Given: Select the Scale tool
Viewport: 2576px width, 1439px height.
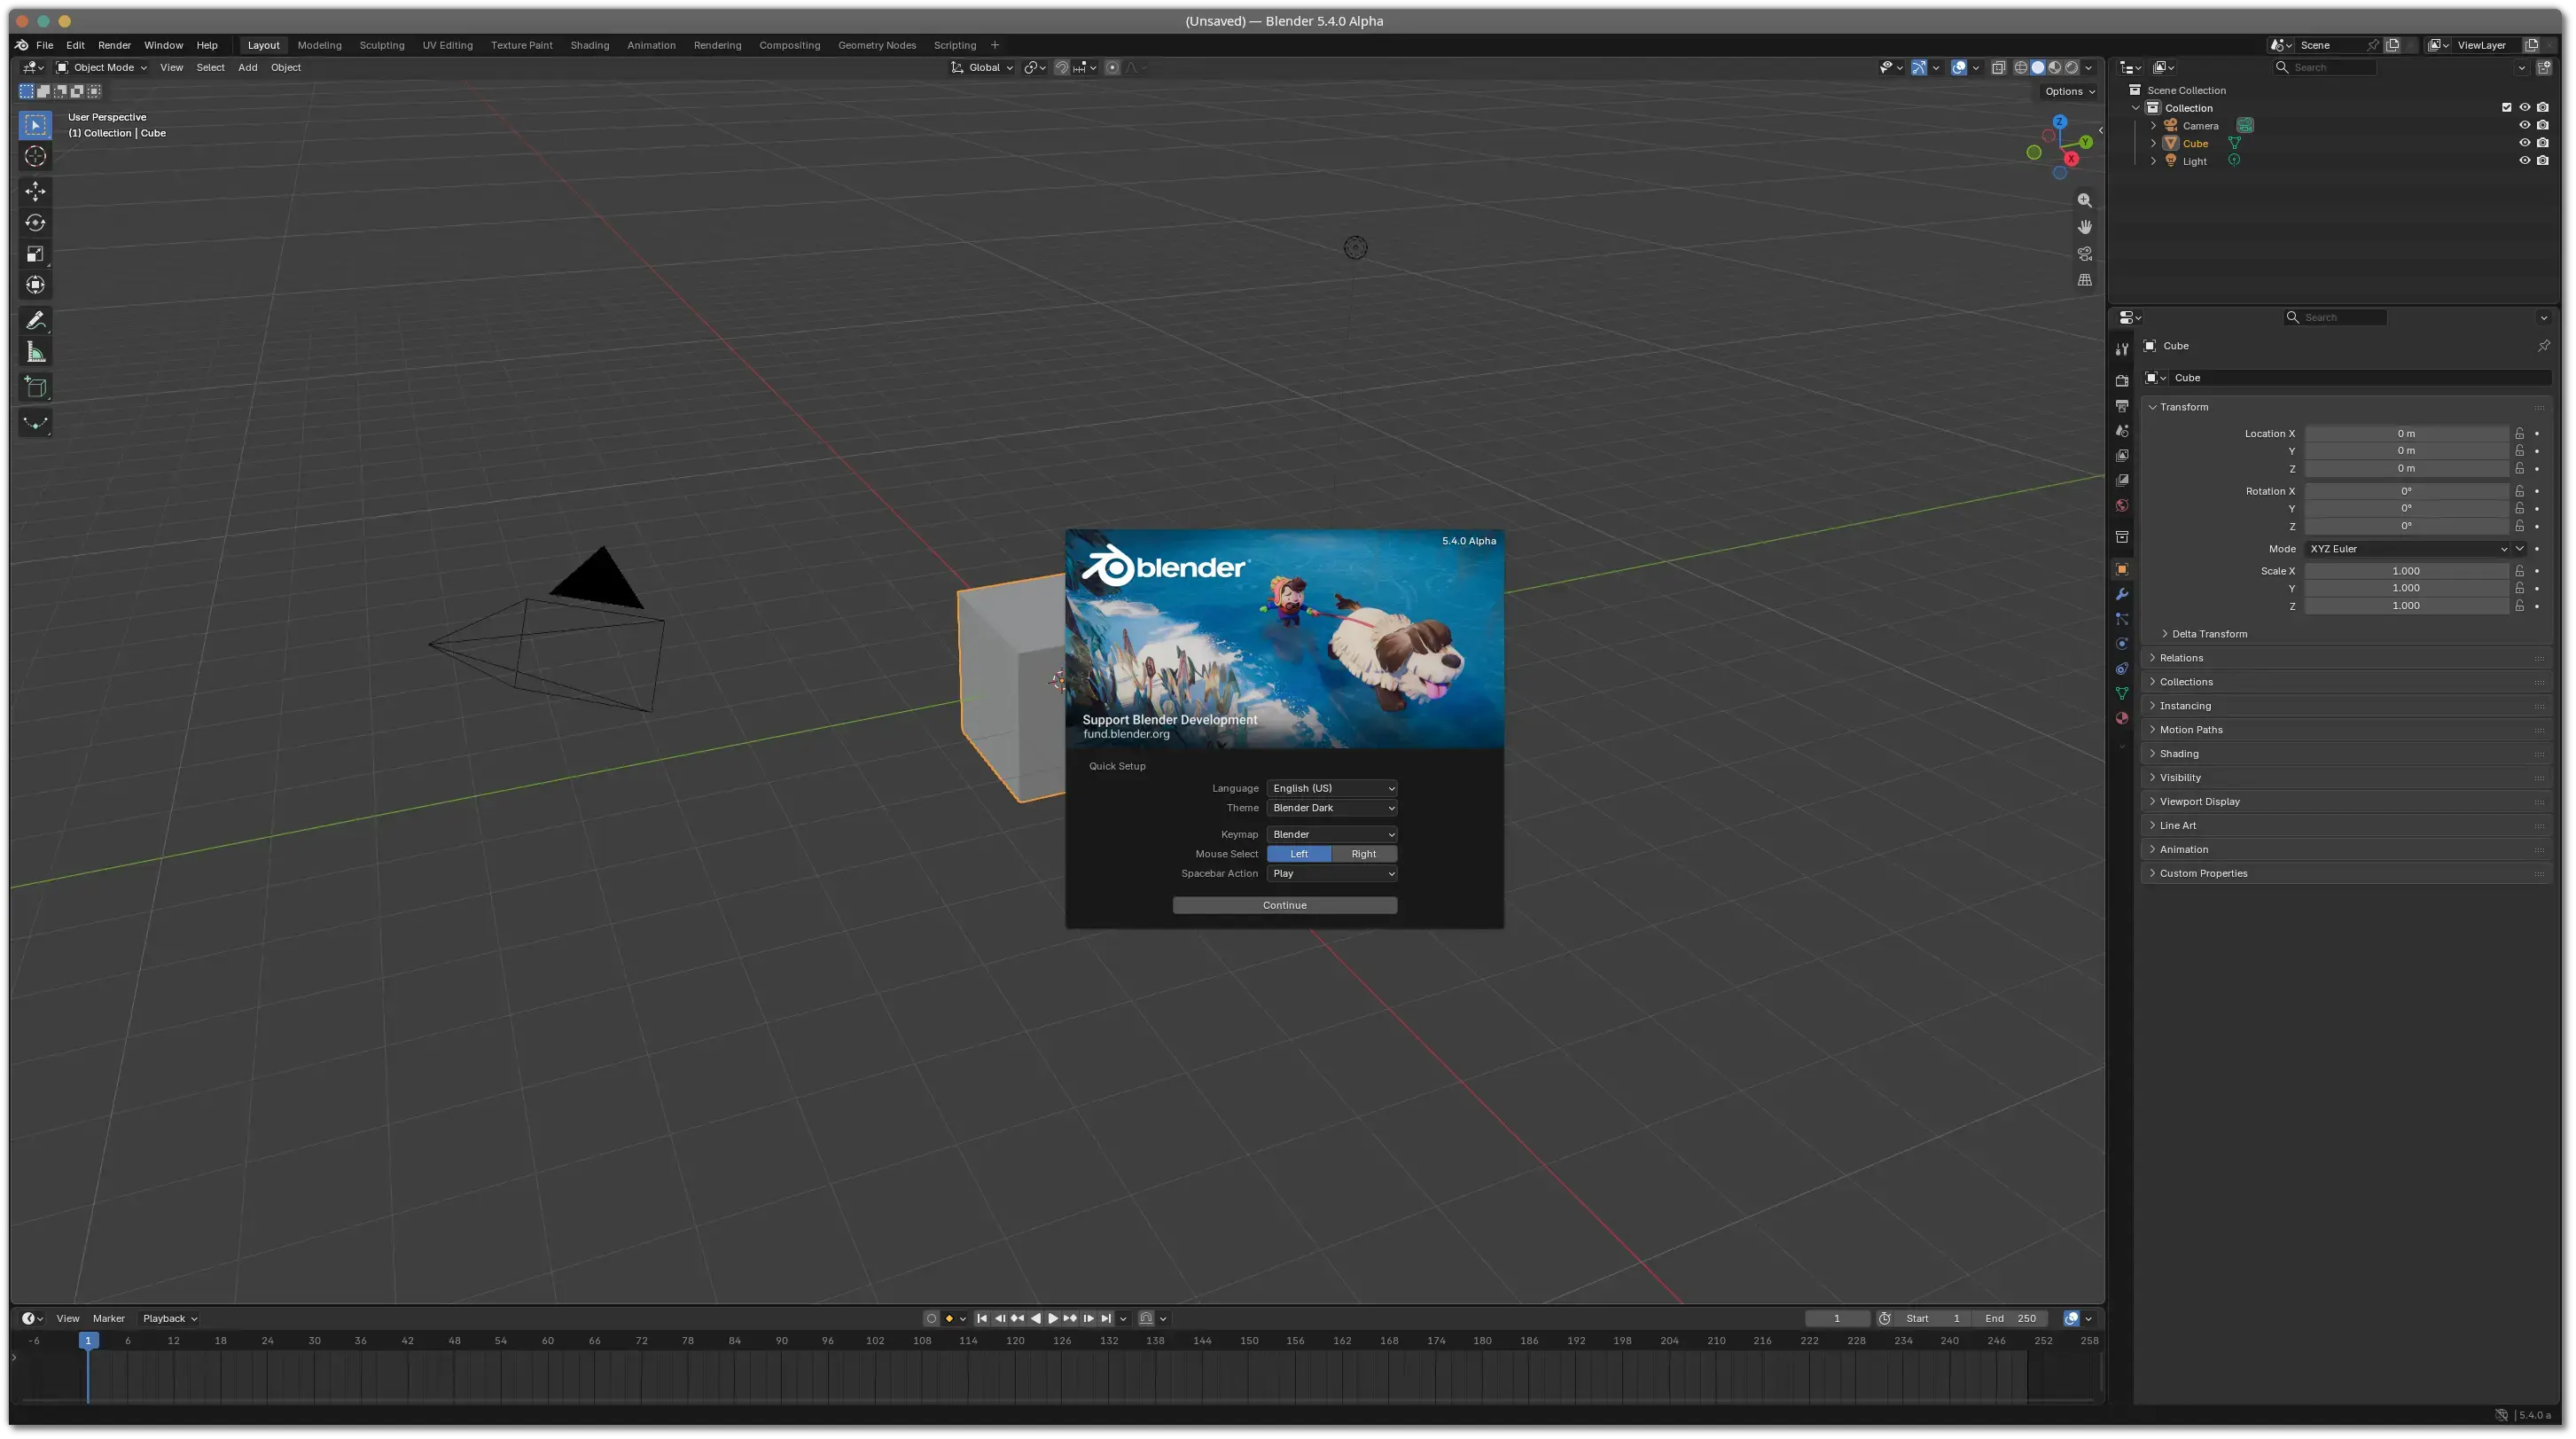Looking at the screenshot, I should pyautogui.click(x=36, y=254).
